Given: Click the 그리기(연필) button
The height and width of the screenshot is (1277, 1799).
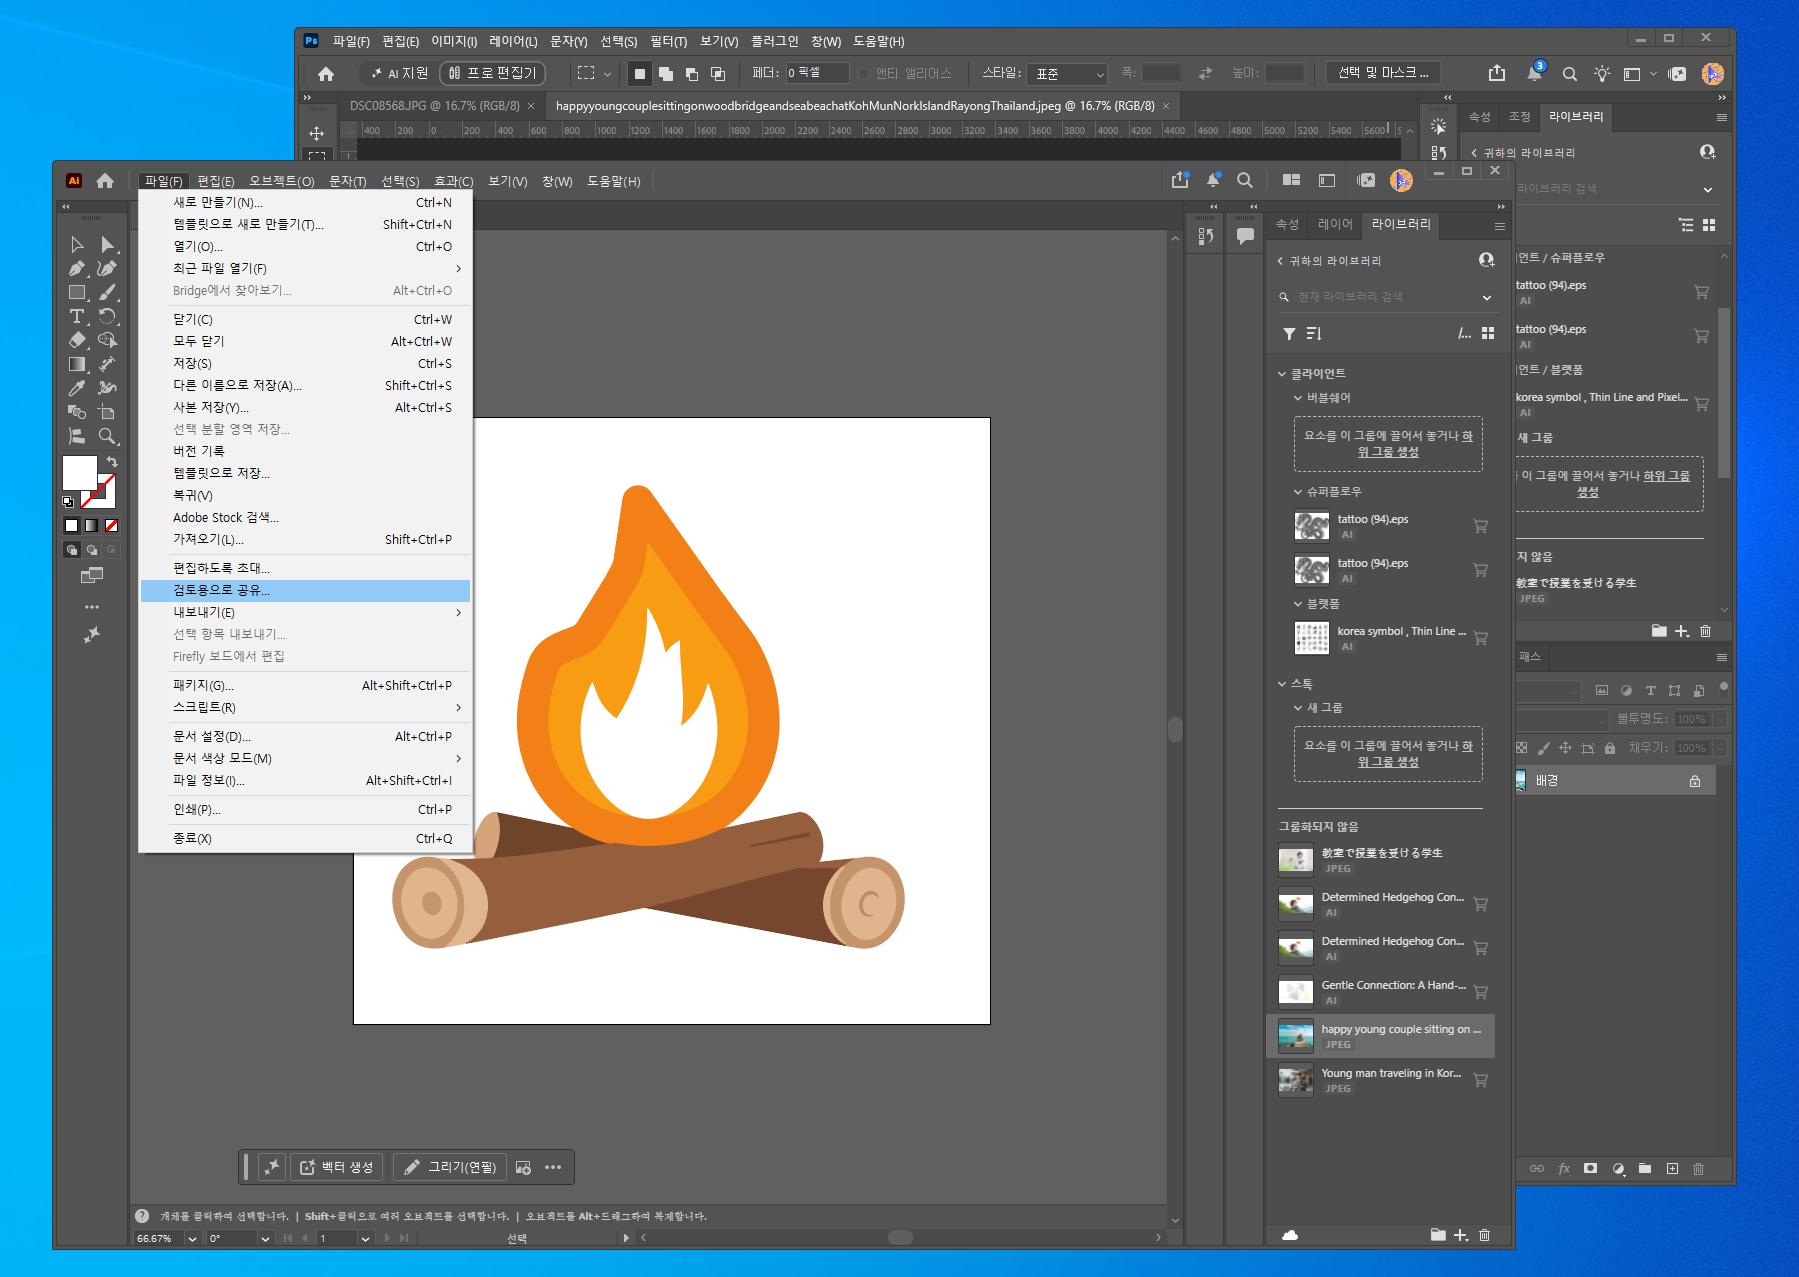Looking at the screenshot, I should pos(450,1167).
